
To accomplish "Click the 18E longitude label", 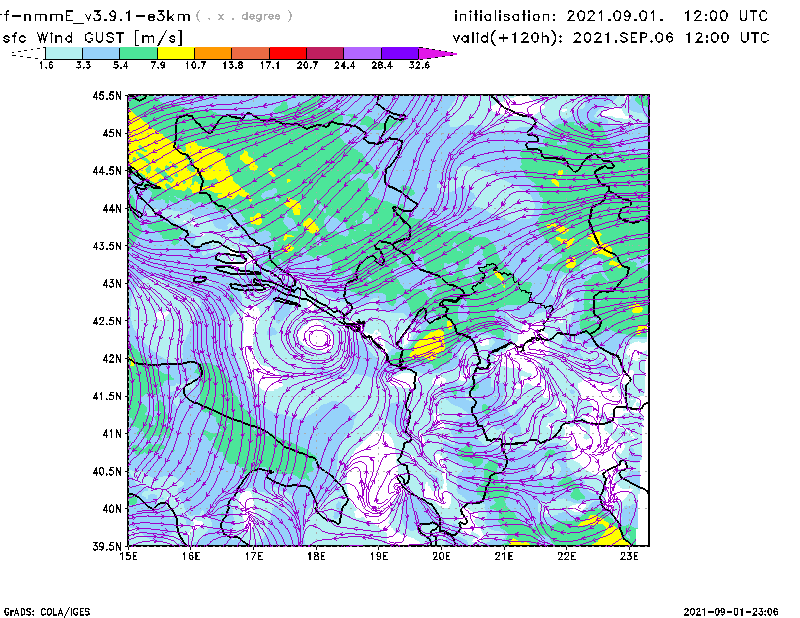I will tap(316, 556).
